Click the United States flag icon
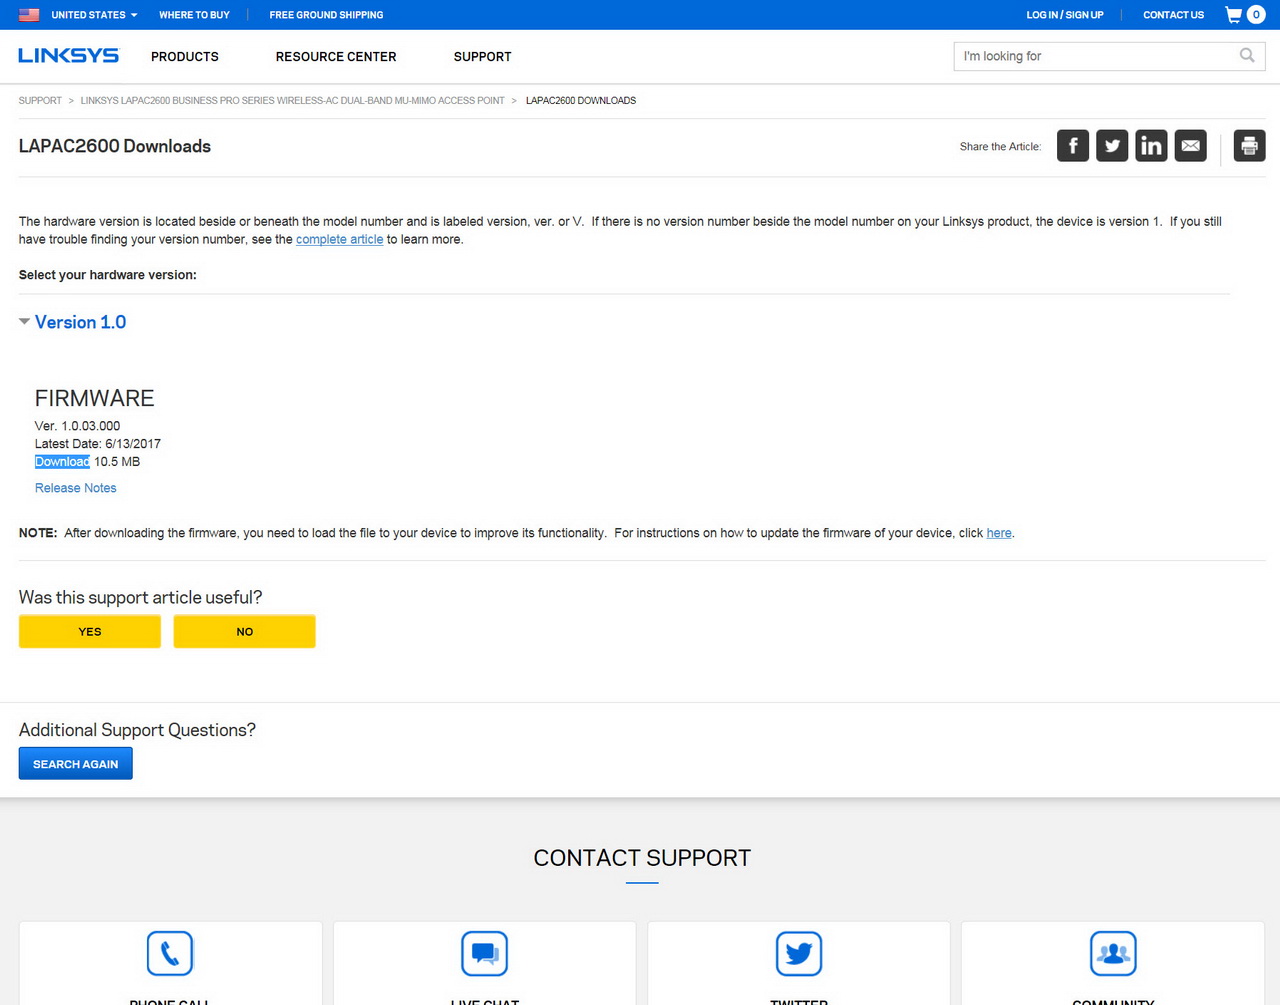Viewport: 1280px width, 1005px height. (29, 15)
